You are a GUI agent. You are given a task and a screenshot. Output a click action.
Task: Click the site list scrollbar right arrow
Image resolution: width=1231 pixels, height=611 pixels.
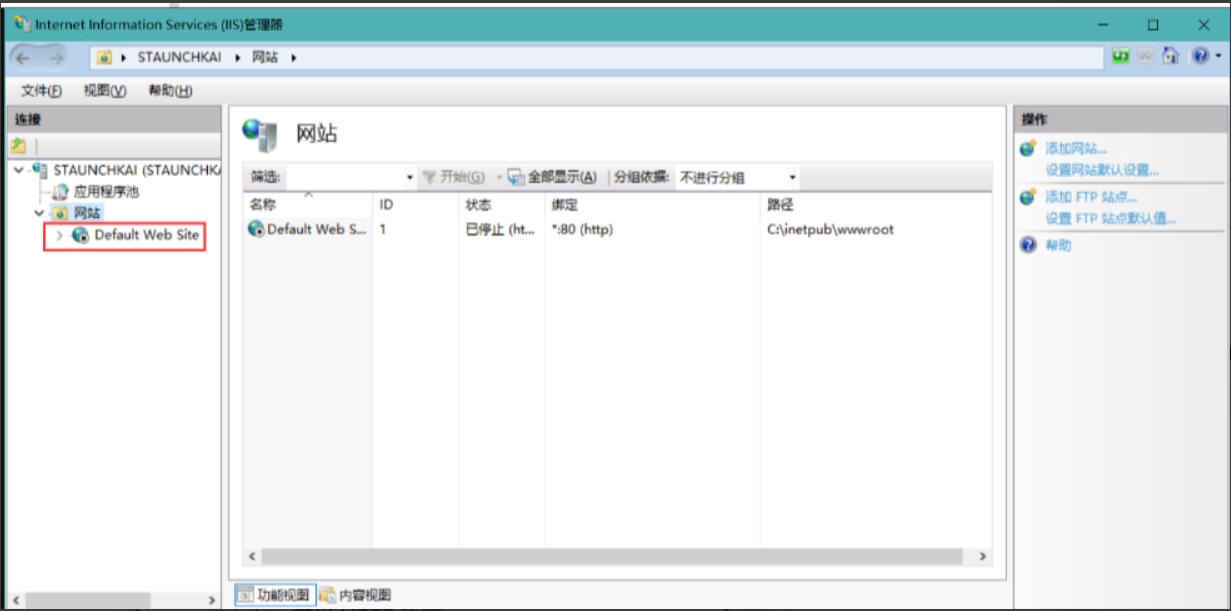click(x=983, y=556)
